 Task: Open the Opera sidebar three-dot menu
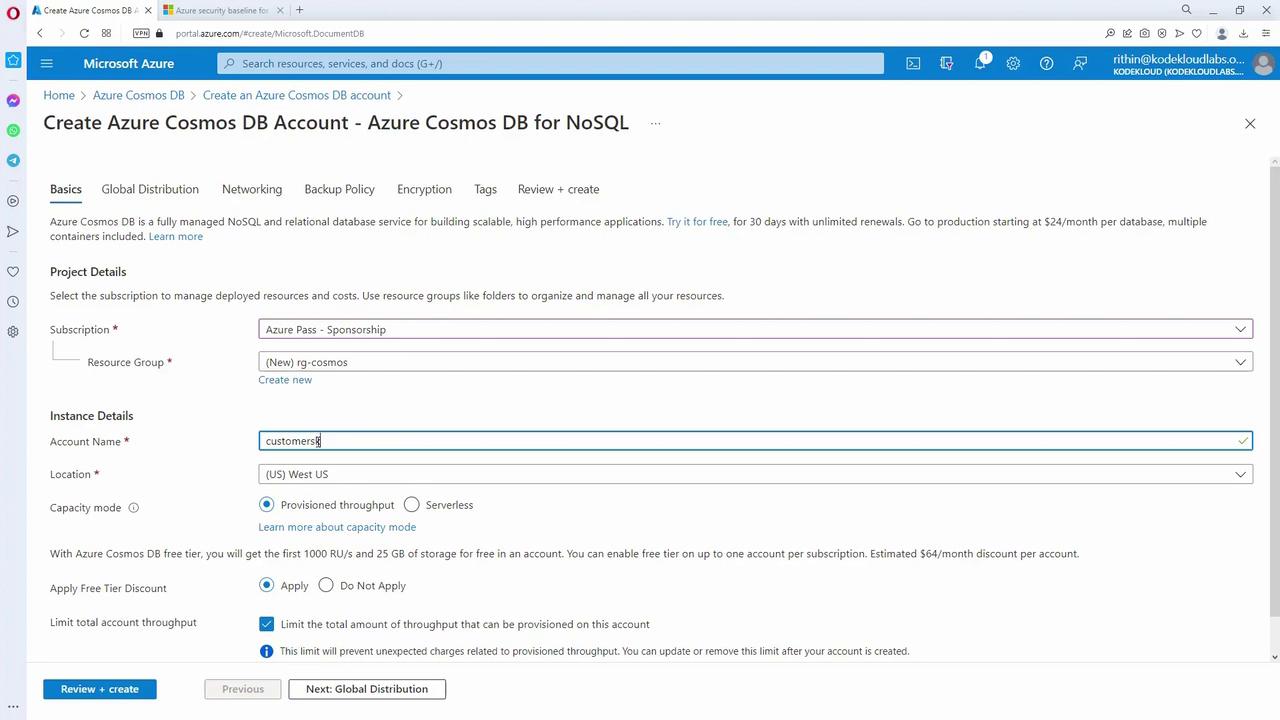[x=13, y=706]
